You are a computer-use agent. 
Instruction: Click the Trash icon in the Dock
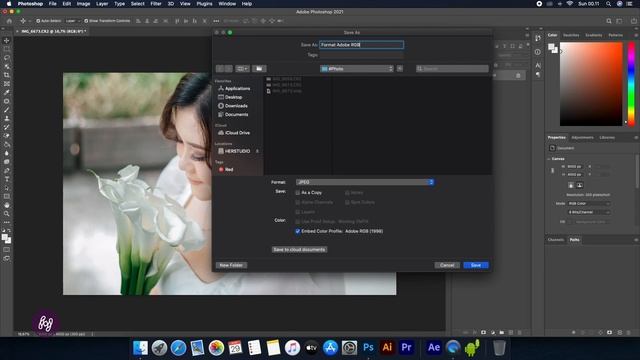pos(499,348)
